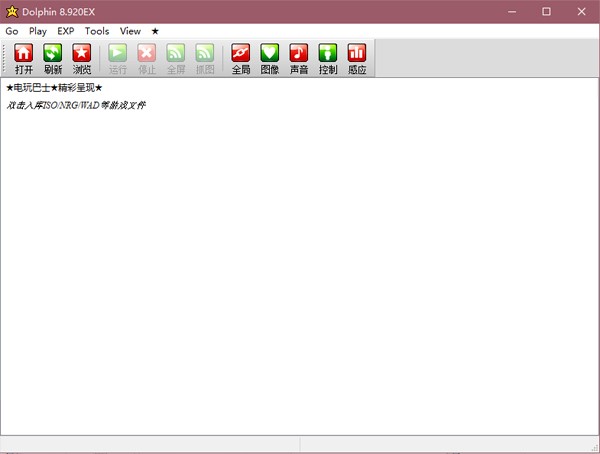Image resolution: width=600 pixels, height=454 pixels.
Task: Click the 停止 (Stop) X icon
Action: [147, 53]
